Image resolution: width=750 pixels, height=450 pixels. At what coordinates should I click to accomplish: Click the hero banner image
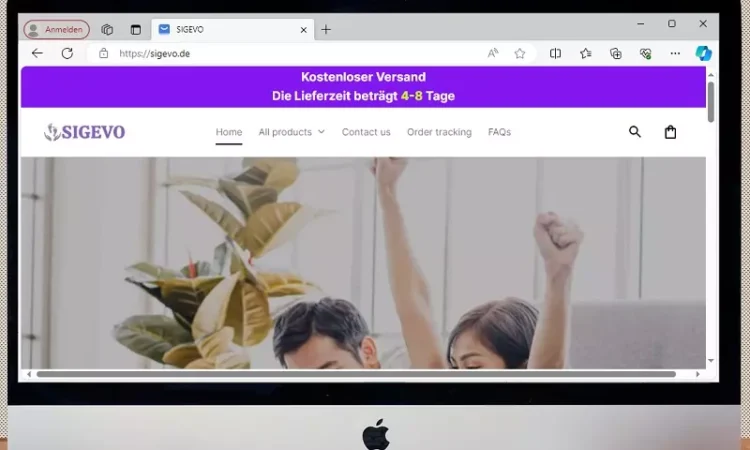tap(363, 263)
